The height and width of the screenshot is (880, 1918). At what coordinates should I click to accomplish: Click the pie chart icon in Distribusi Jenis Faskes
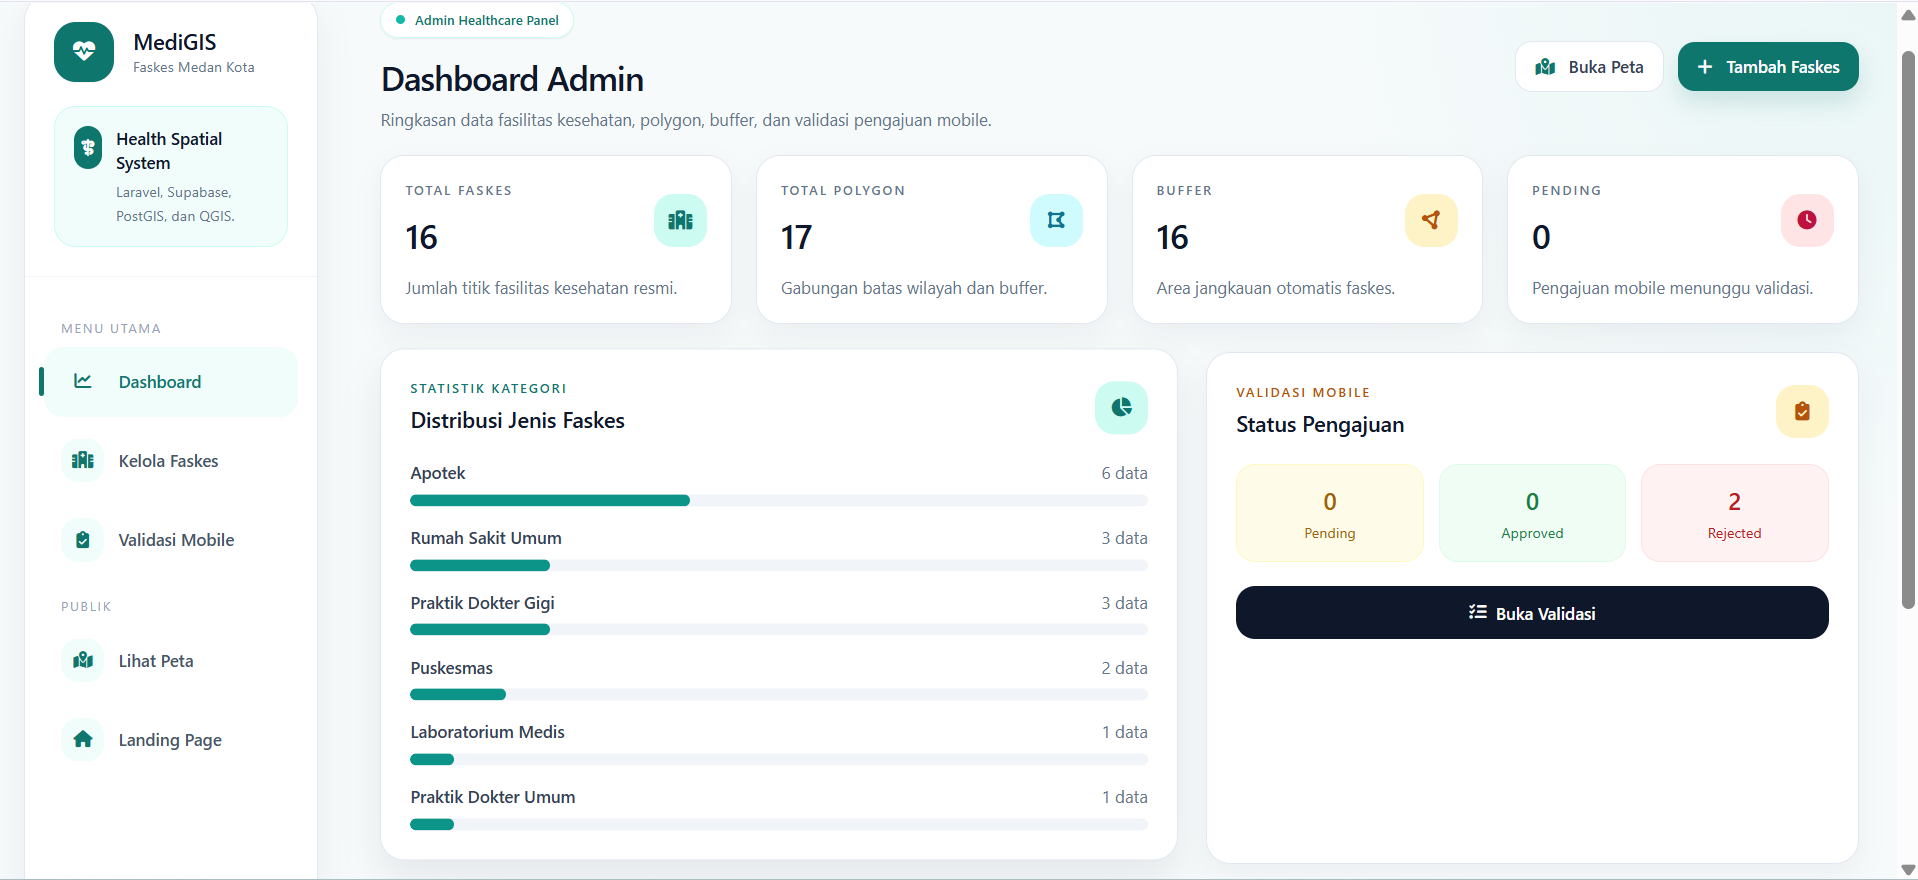point(1121,408)
